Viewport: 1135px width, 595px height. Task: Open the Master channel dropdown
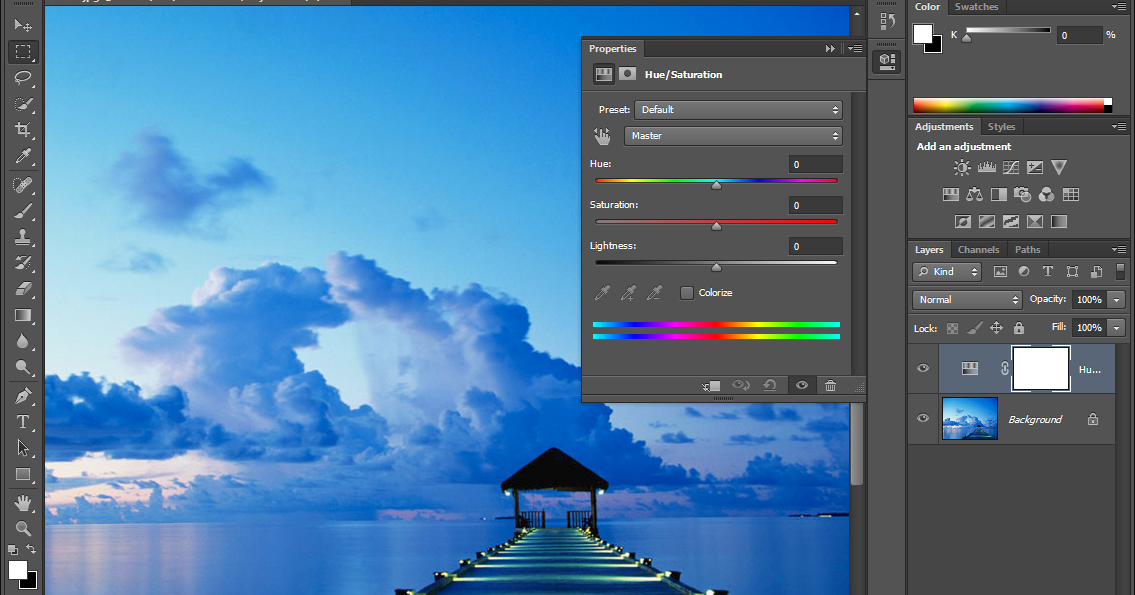pos(733,136)
